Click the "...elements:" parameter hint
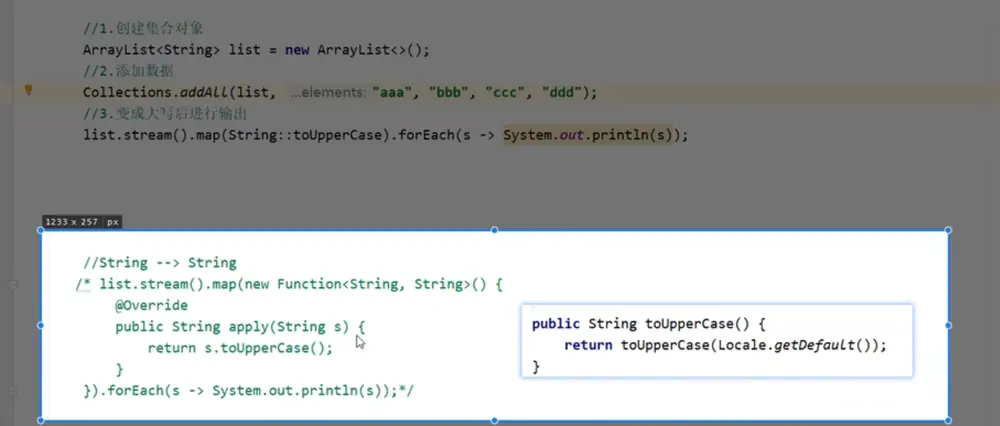The image size is (1000, 426). coord(328,93)
